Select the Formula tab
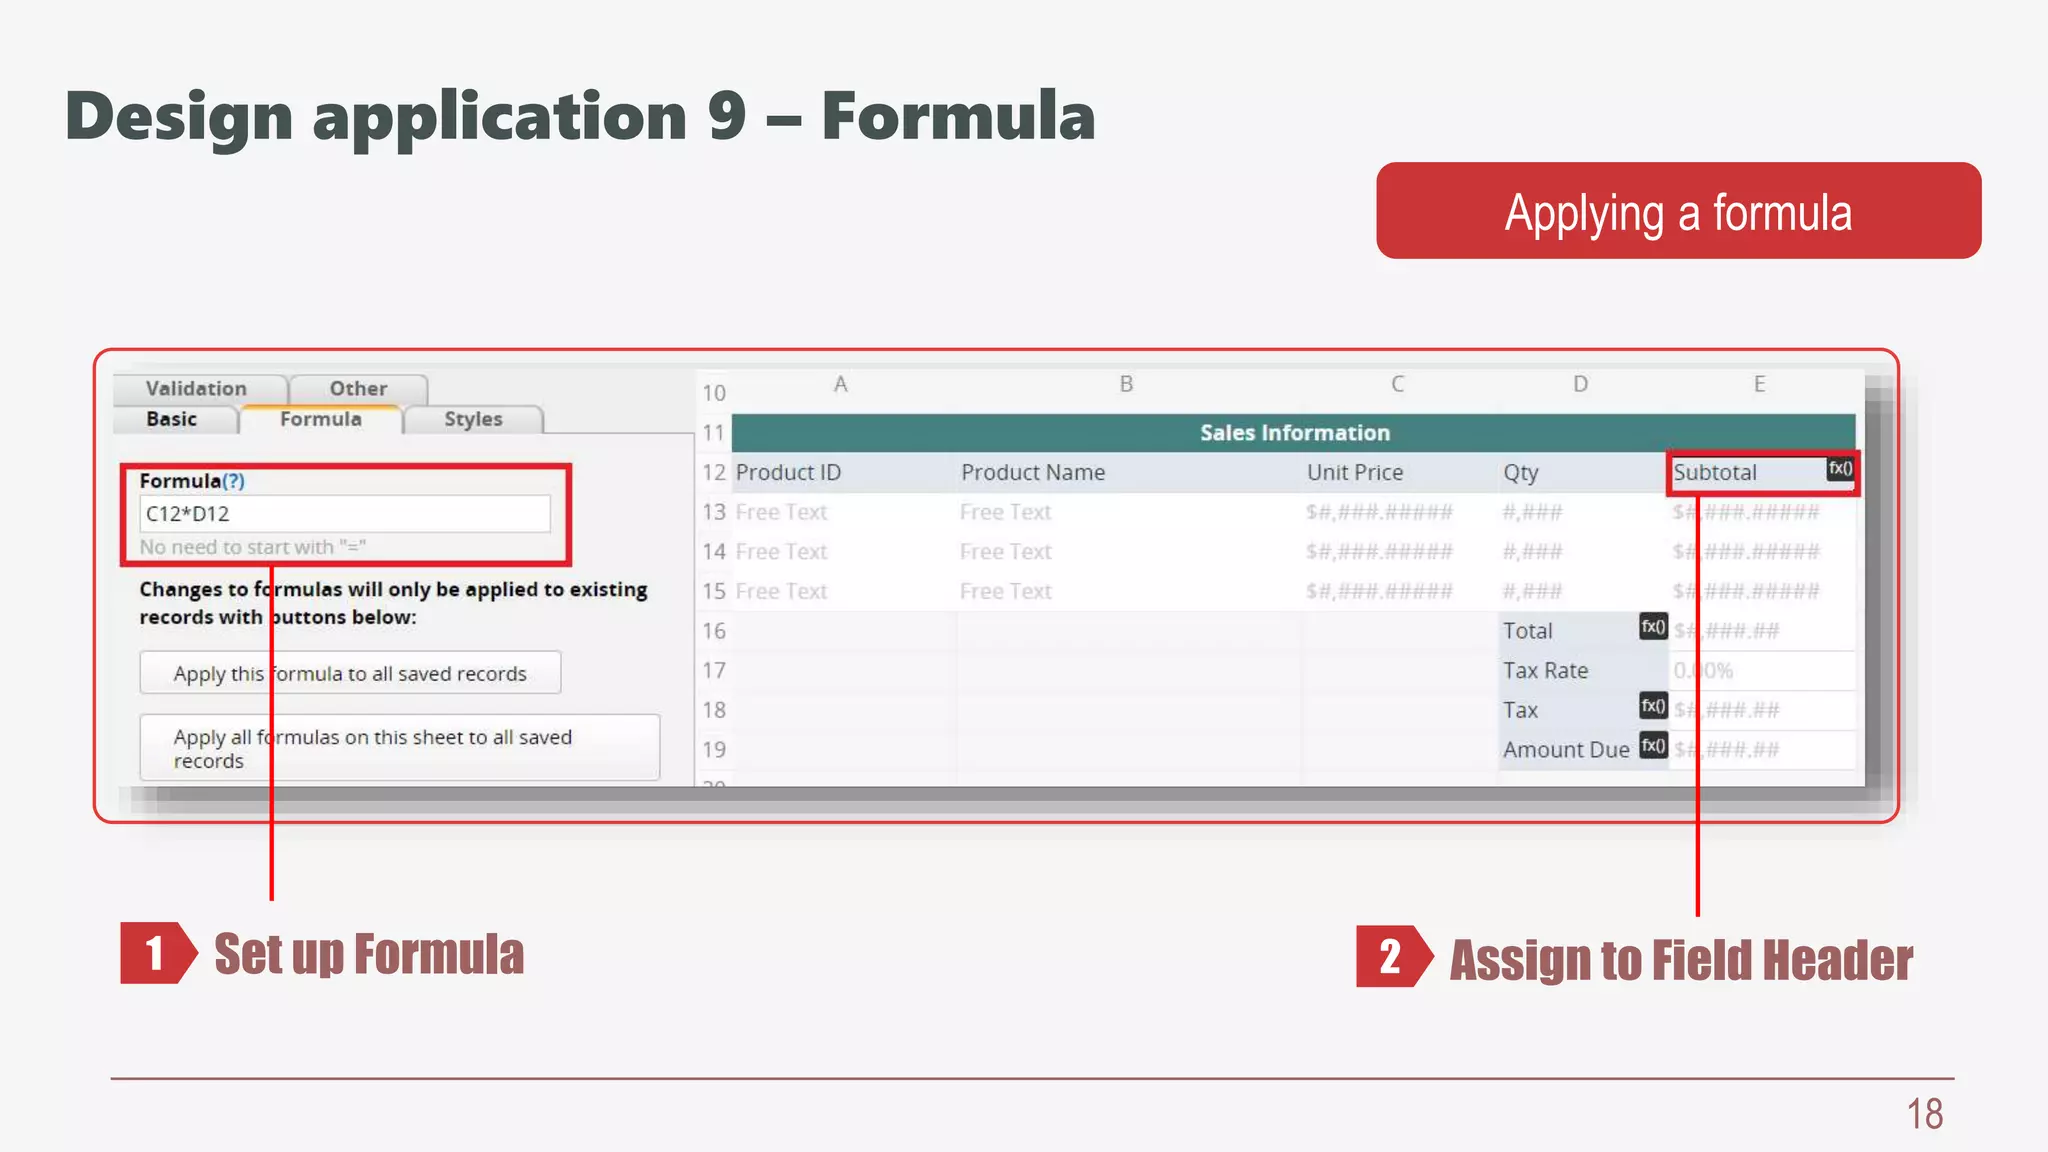Image resolution: width=2048 pixels, height=1152 pixels. [321, 419]
